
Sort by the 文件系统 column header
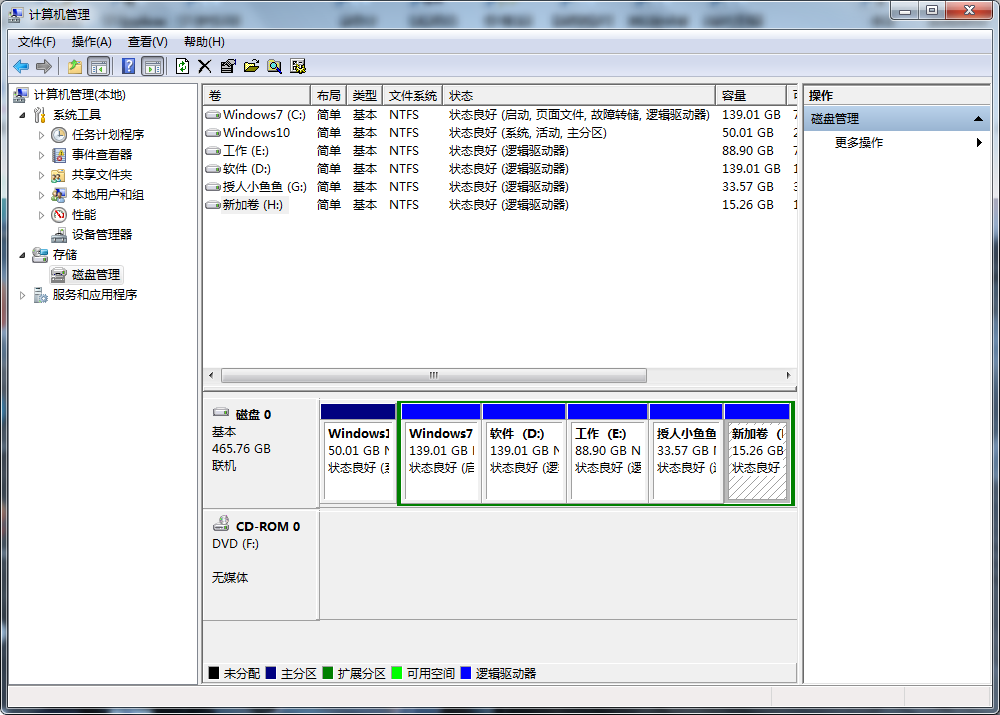pyautogui.click(x=412, y=96)
